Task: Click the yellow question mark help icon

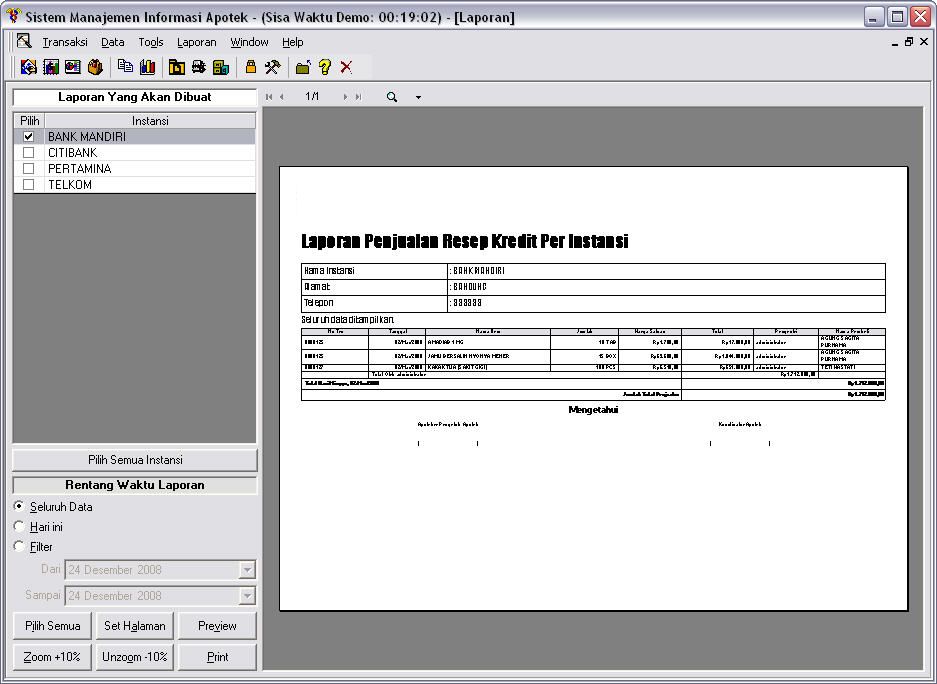Action: point(324,67)
